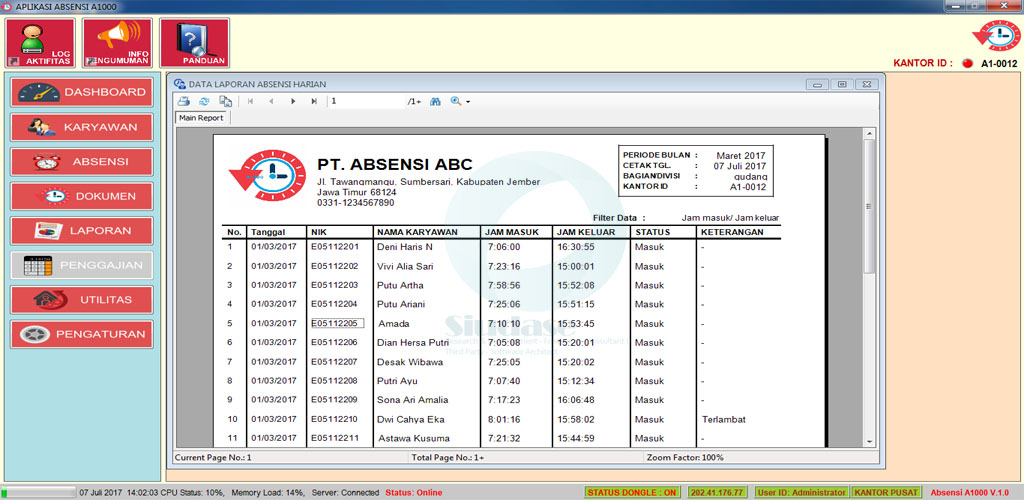This screenshot has height=500, width=1024.
Task: Open the Absensi sidebar button
Action: click(82, 162)
